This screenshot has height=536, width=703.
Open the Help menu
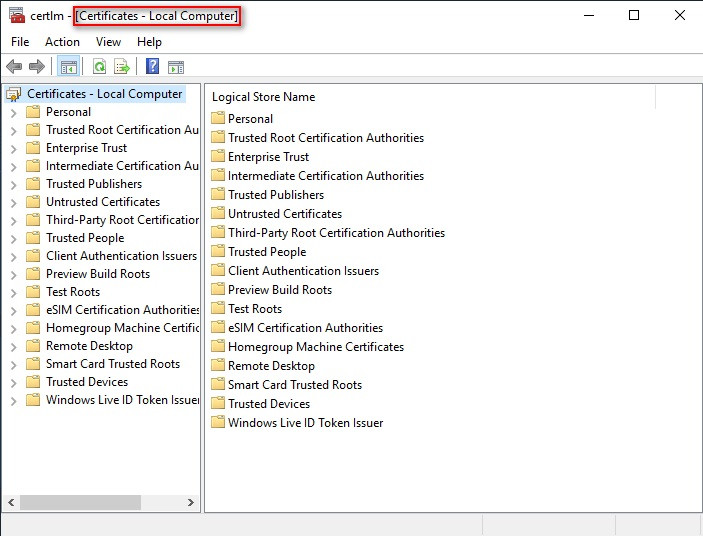tap(149, 42)
